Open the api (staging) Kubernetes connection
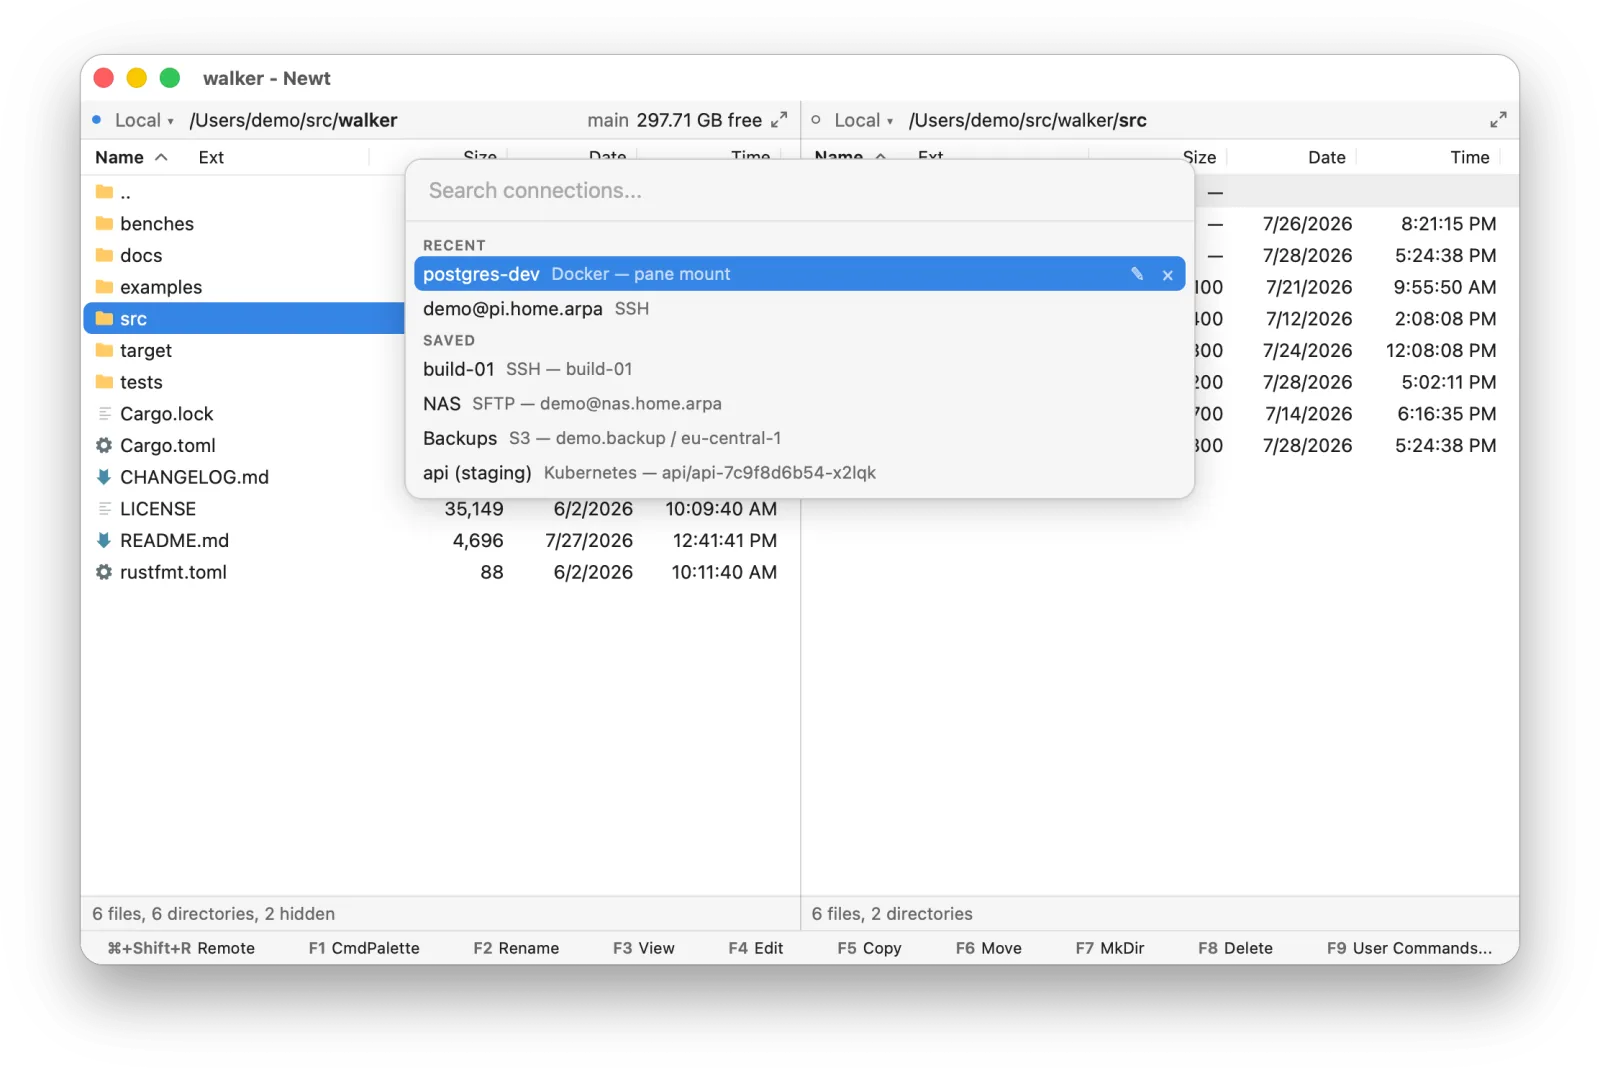Screen dimensions: 1600x1071 pyautogui.click(x=799, y=473)
